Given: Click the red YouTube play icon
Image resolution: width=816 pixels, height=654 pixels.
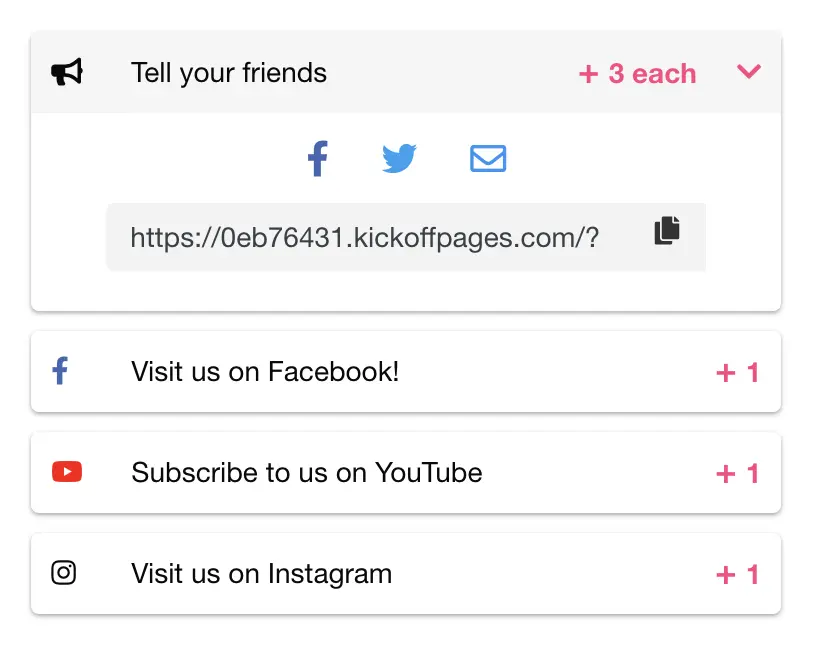Looking at the screenshot, I should point(66,472).
